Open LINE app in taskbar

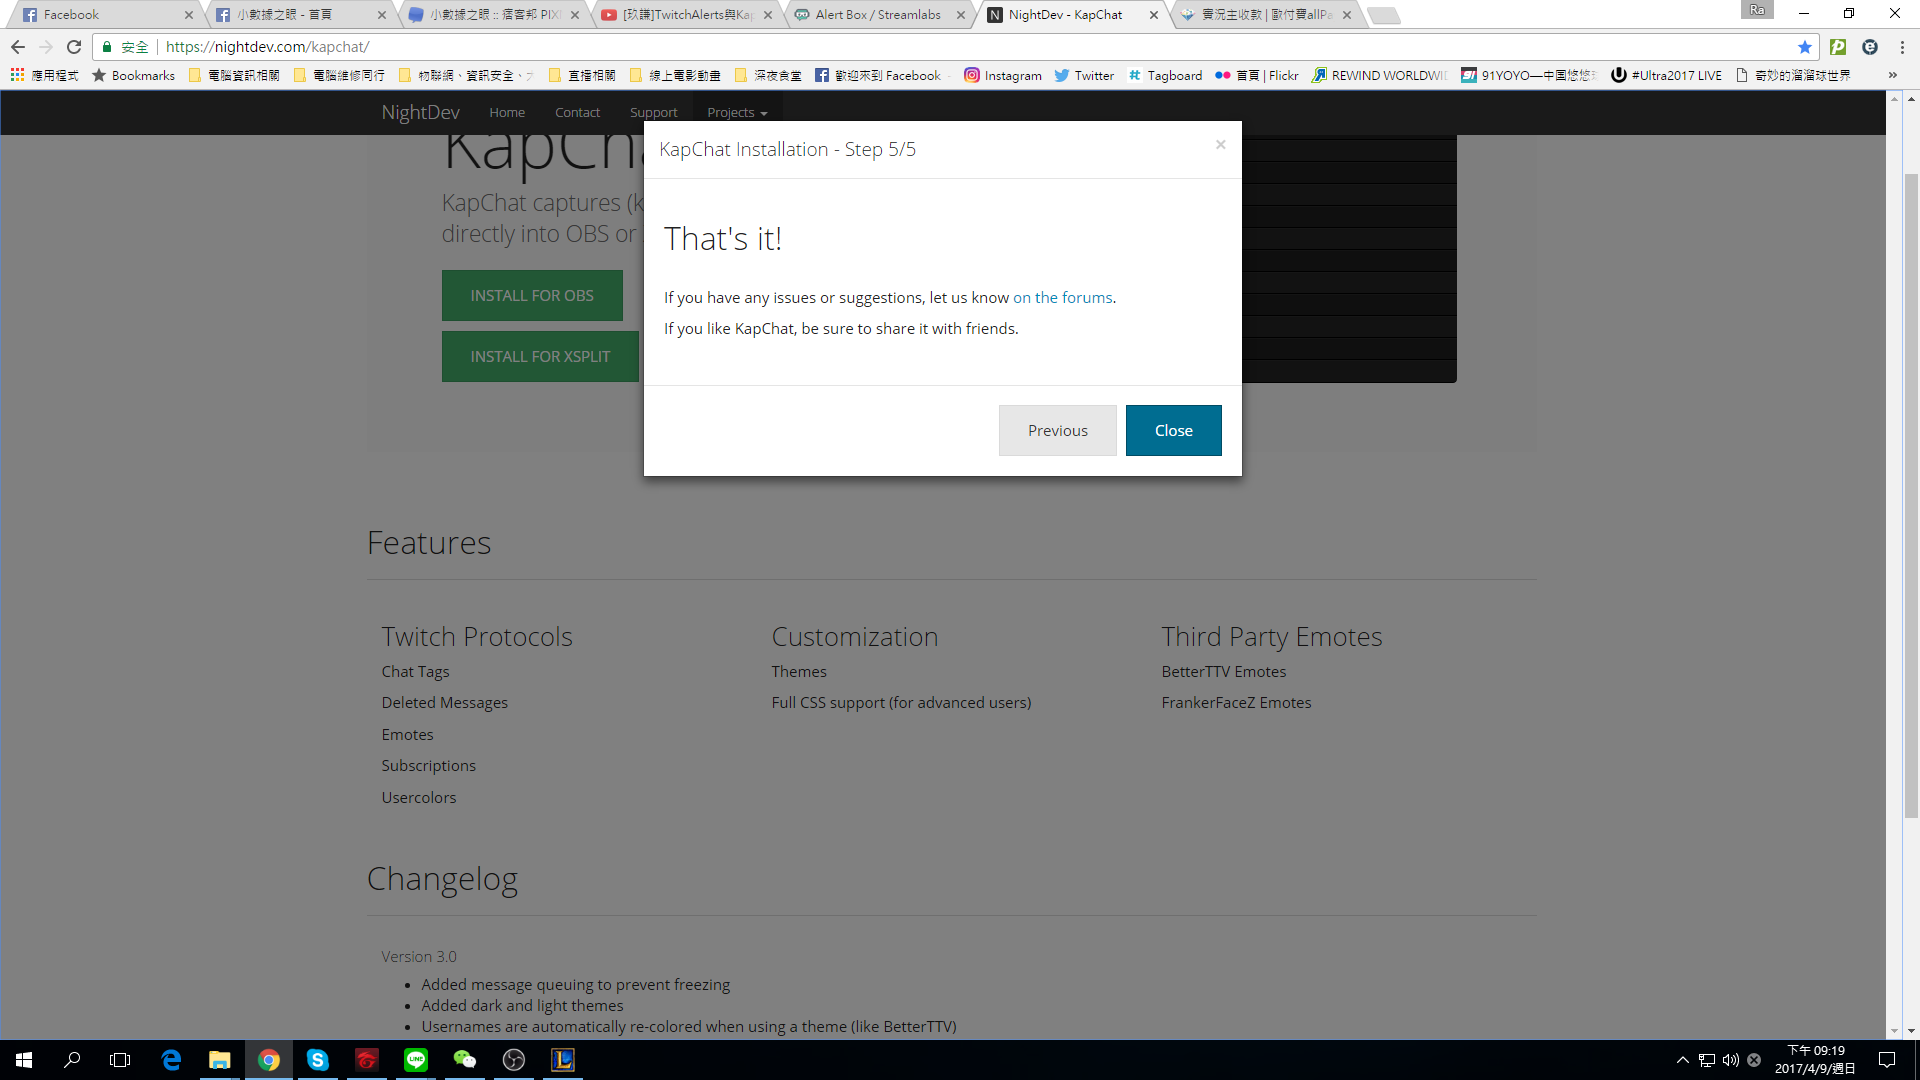point(416,1060)
